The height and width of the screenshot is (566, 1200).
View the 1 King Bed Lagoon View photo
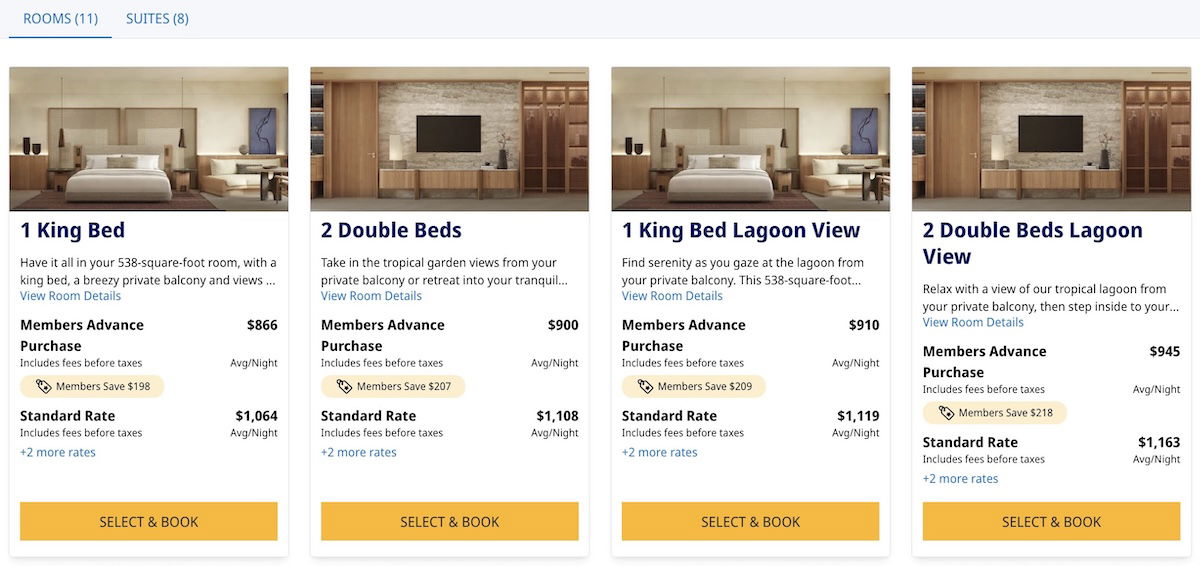(x=751, y=139)
